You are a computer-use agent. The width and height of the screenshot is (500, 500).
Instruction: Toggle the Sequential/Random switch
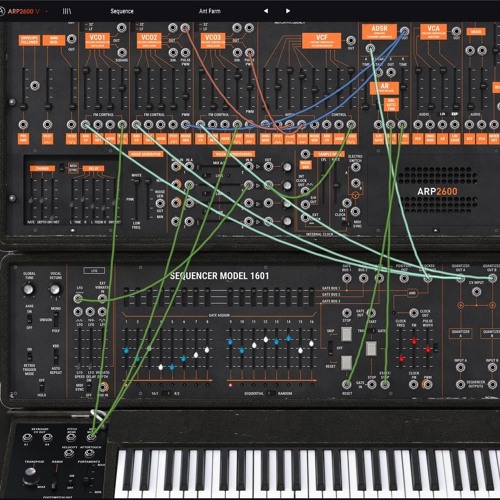(x=271, y=393)
